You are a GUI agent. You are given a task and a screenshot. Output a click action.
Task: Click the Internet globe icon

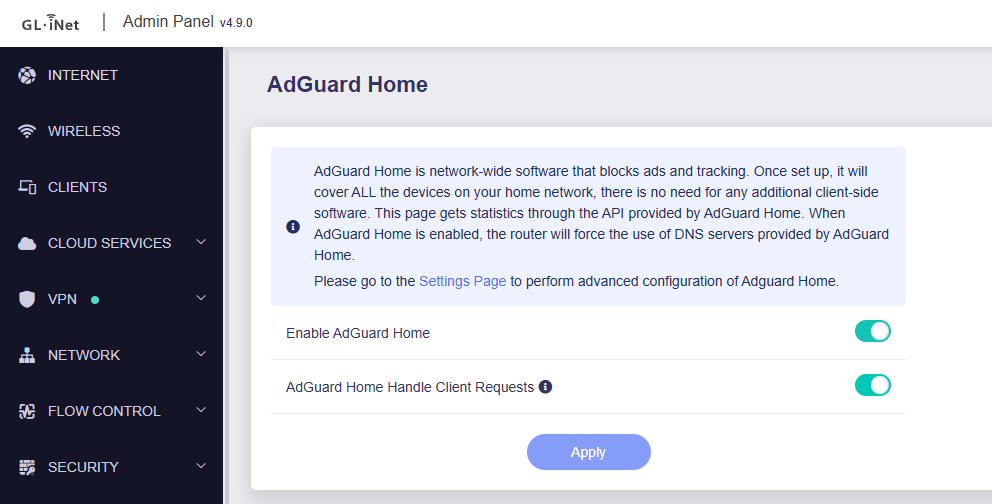27,75
